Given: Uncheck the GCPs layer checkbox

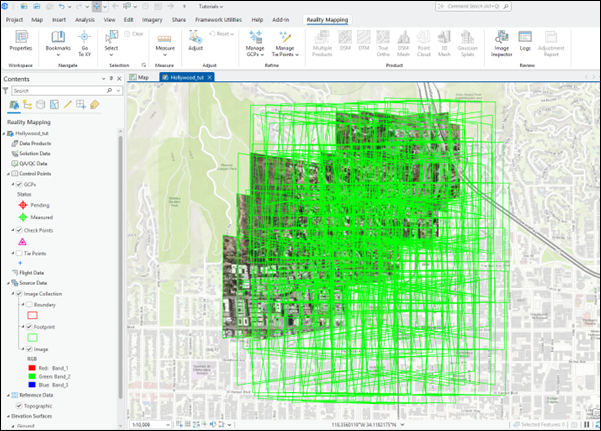Looking at the screenshot, I should coord(19,184).
